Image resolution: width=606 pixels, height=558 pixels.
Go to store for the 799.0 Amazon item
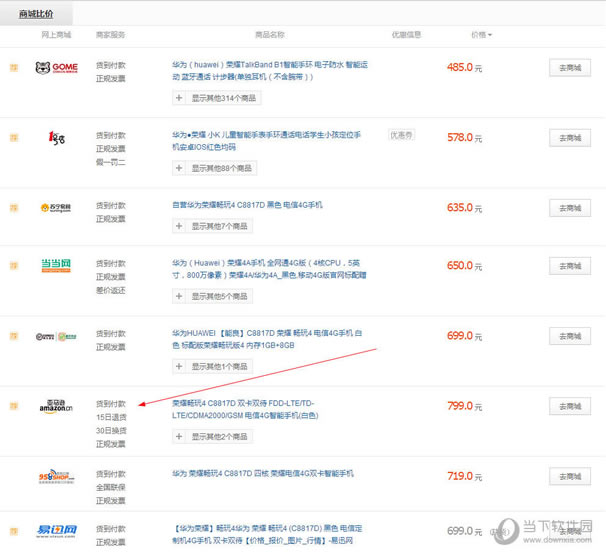pyautogui.click(x=569, y=406)
